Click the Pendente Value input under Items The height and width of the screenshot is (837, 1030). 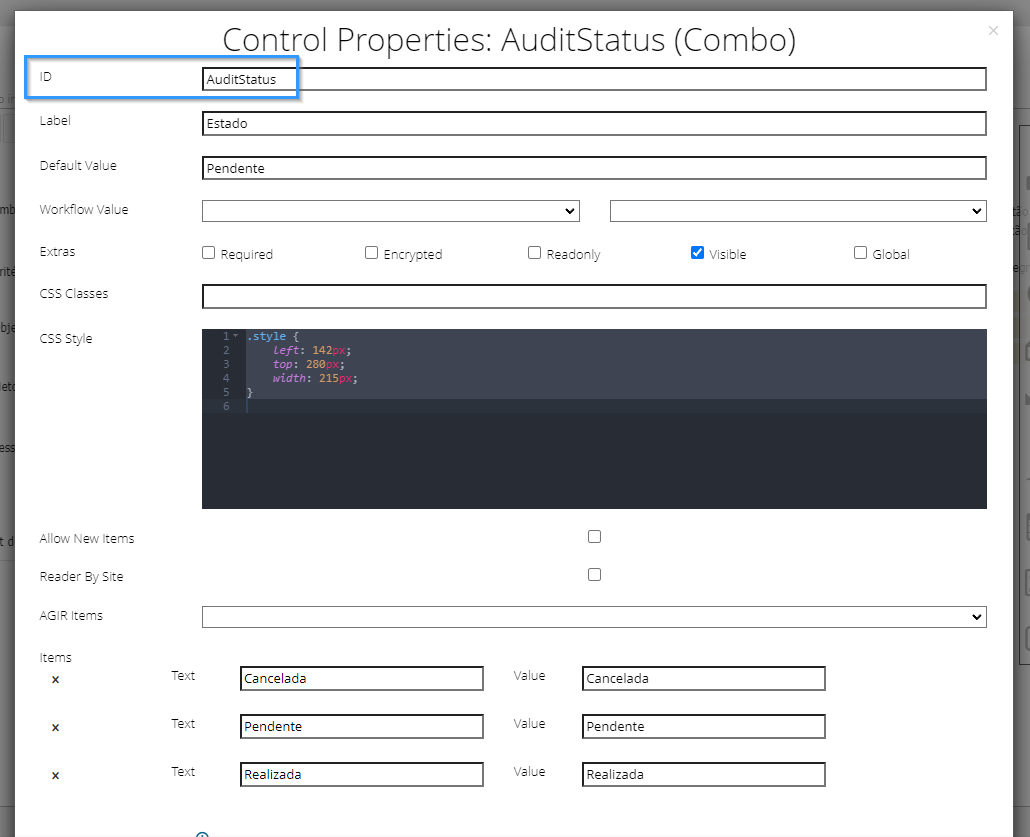pos(704,727)
